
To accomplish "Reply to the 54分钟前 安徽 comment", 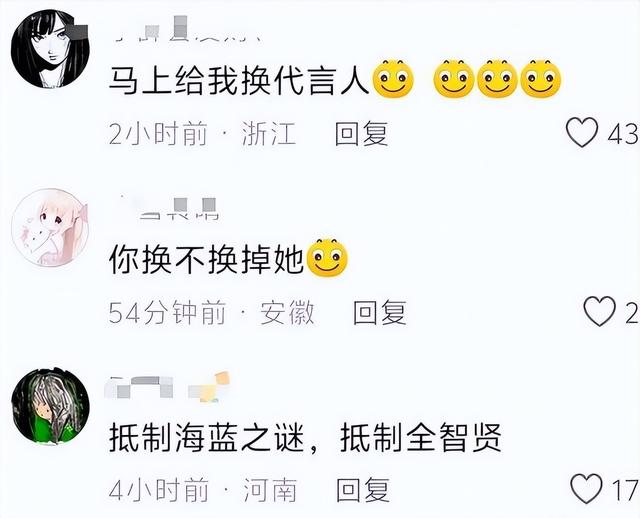I will [x=380, y=312].
